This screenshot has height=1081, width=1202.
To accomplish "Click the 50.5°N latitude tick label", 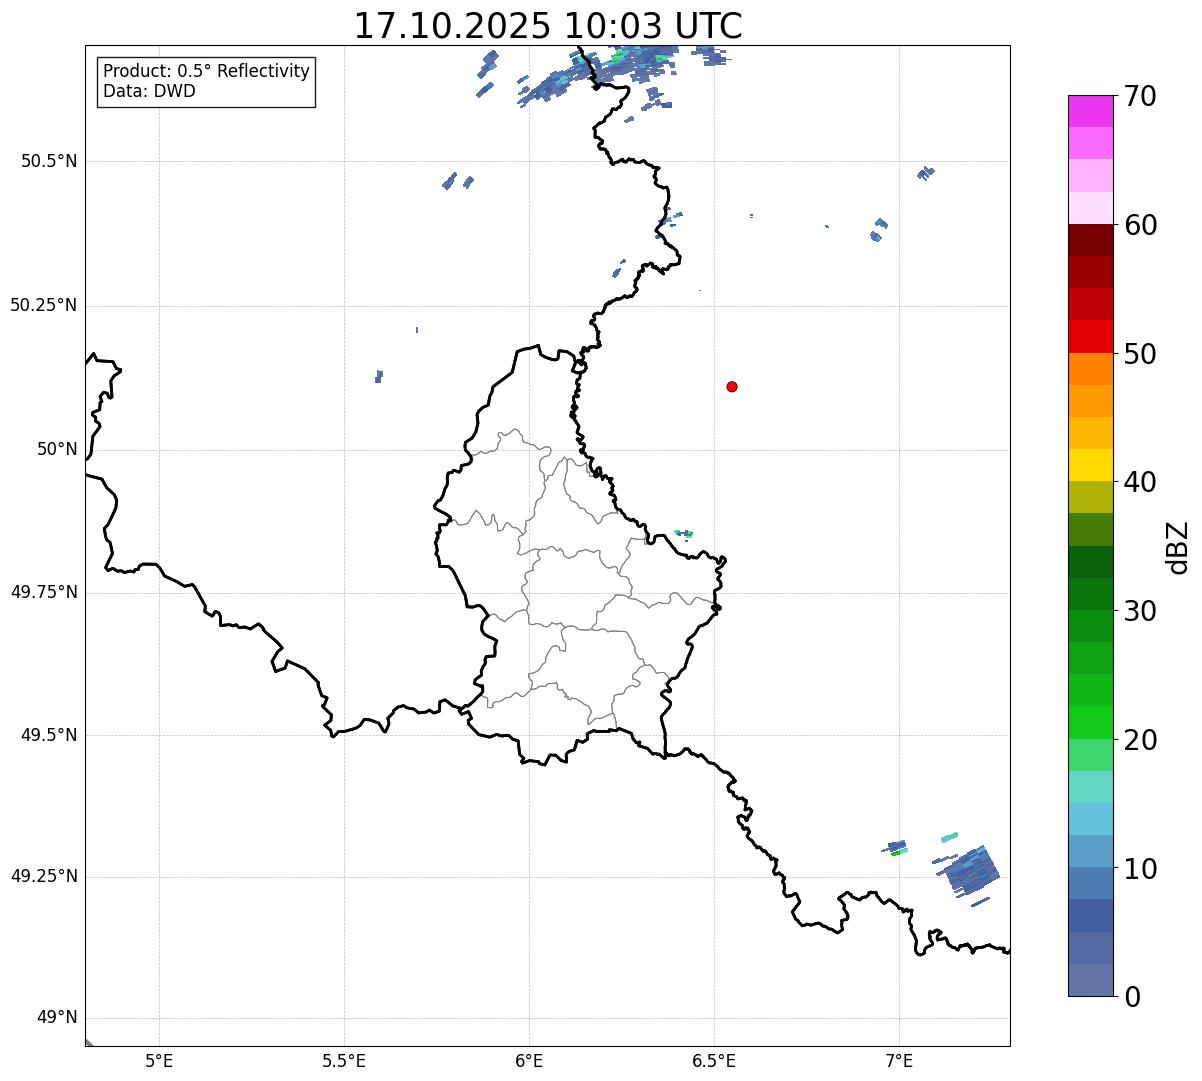I will tap(49, 161).
